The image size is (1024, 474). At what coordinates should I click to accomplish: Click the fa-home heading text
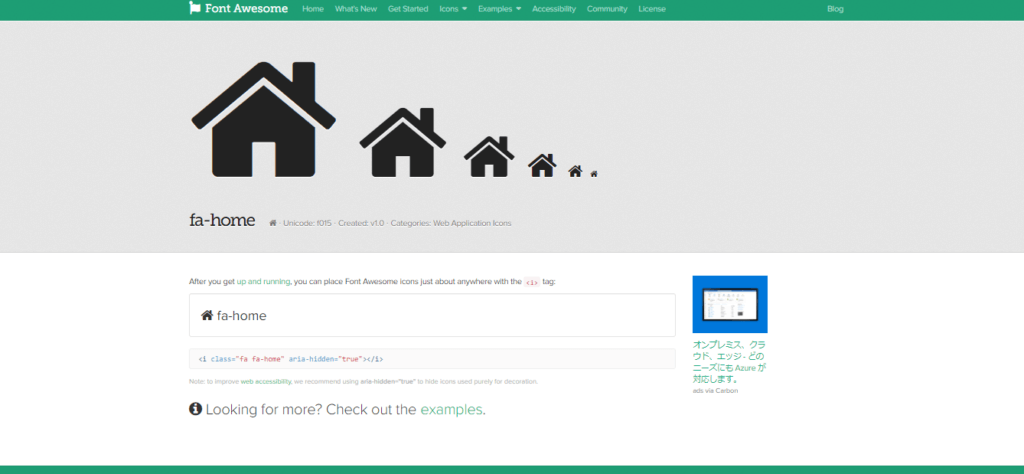coord(222,220)
